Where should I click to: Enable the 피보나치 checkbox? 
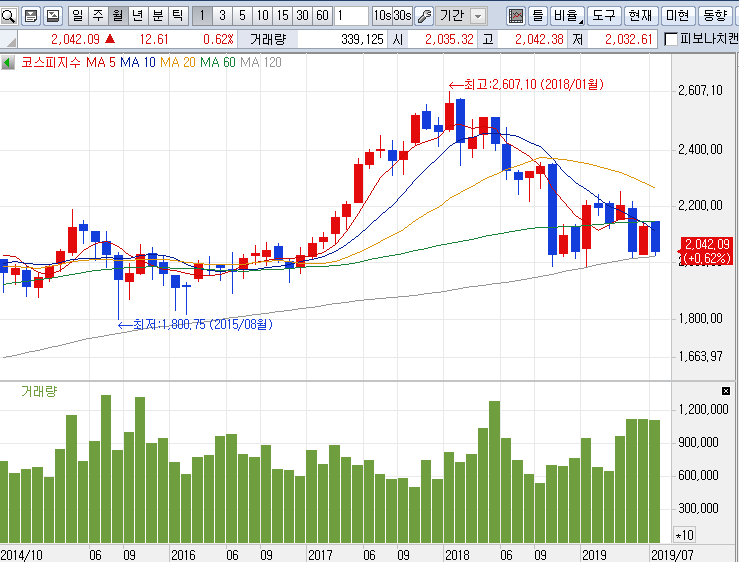click(x=670, y=39)
